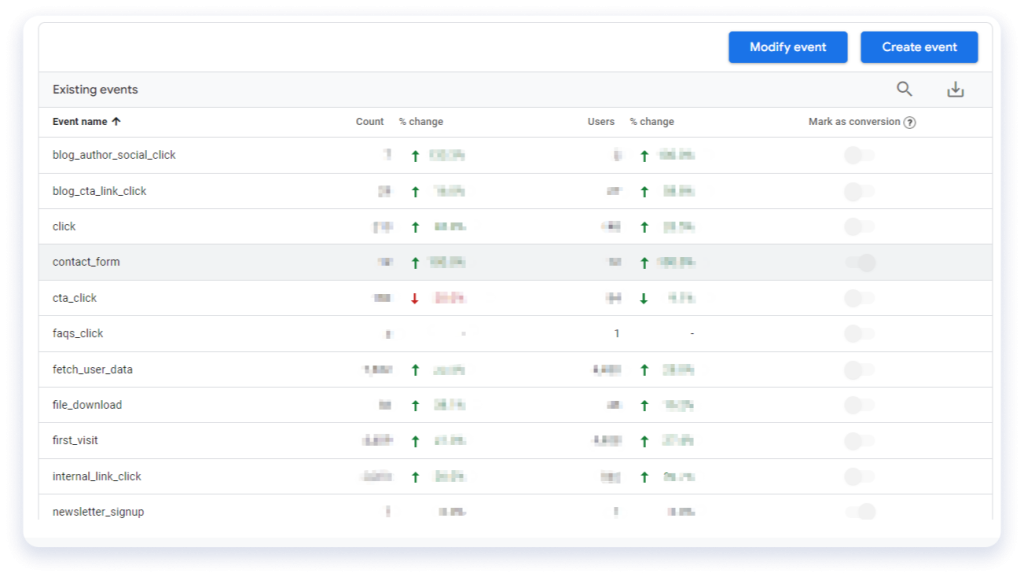Select the faqs_click event row

coord(79,333)
